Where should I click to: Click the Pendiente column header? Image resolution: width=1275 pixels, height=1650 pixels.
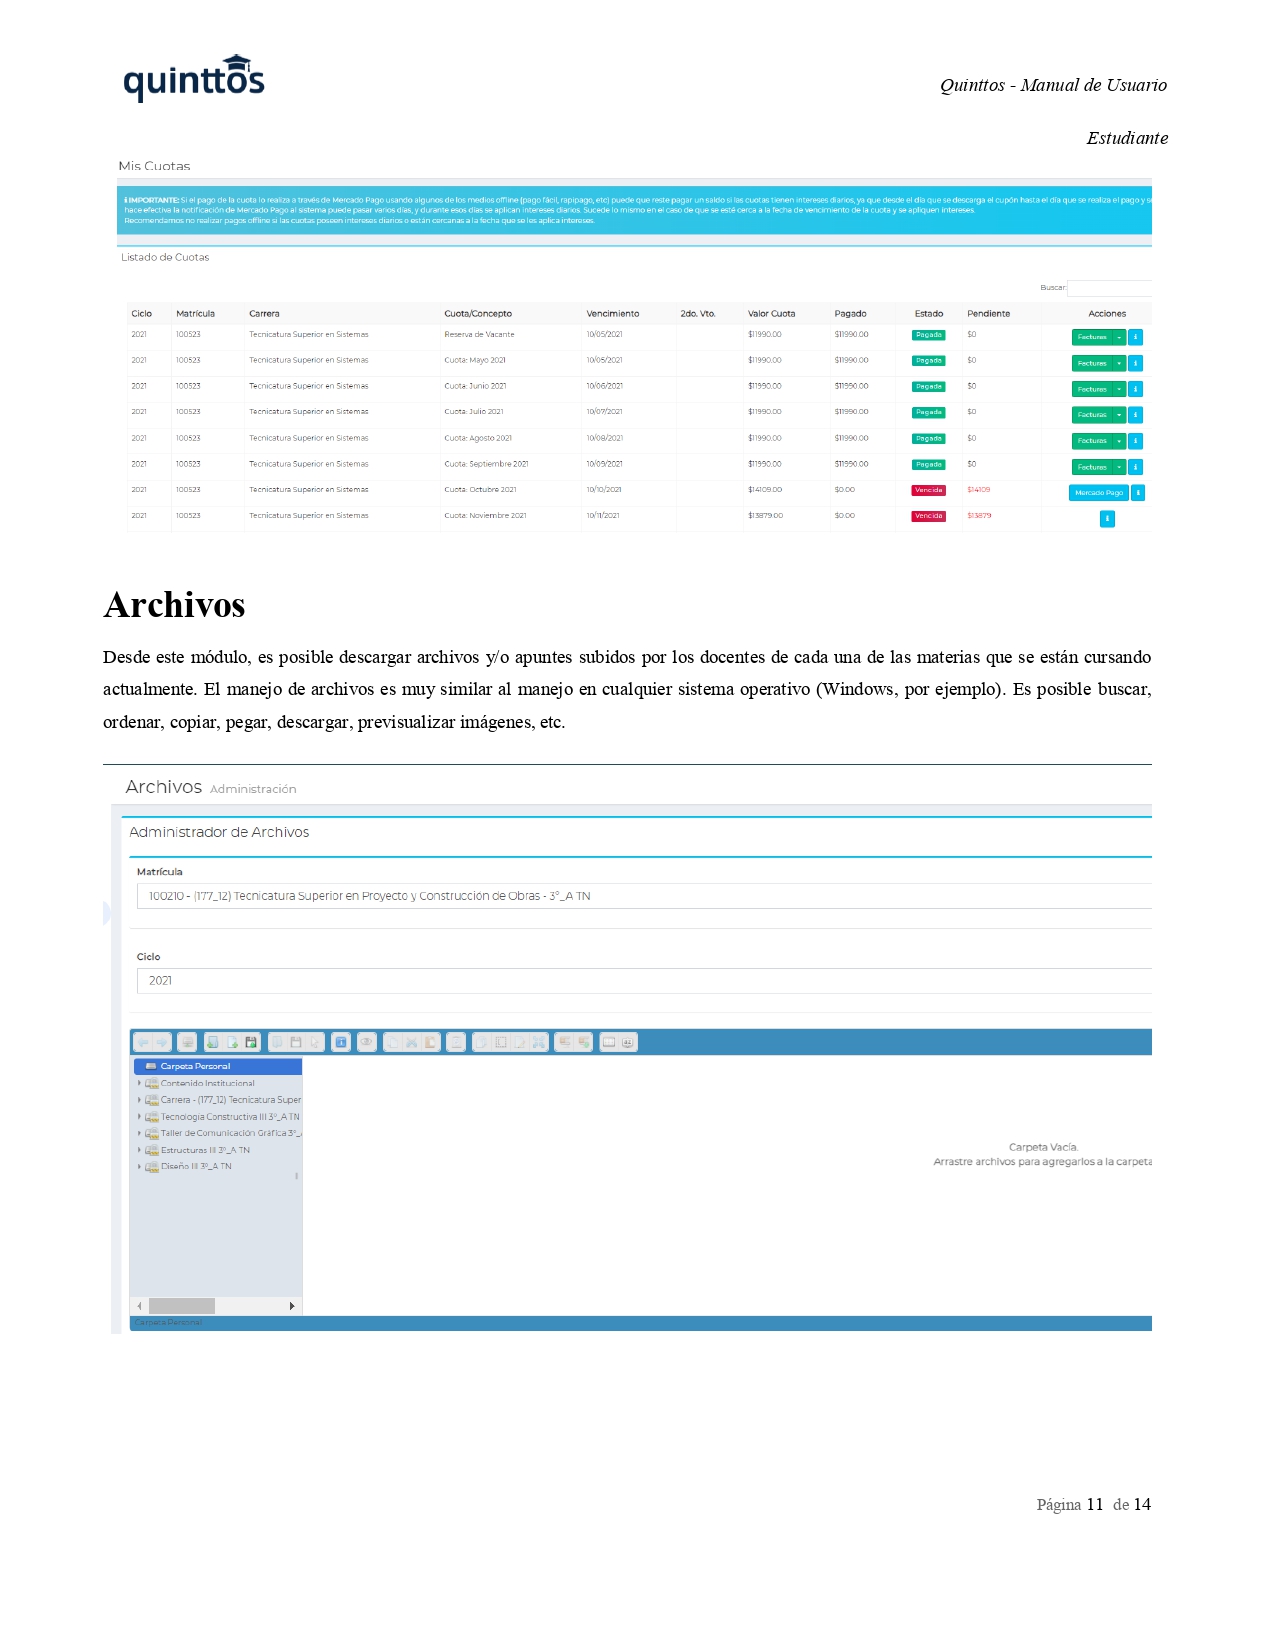(x=989, y=314)
